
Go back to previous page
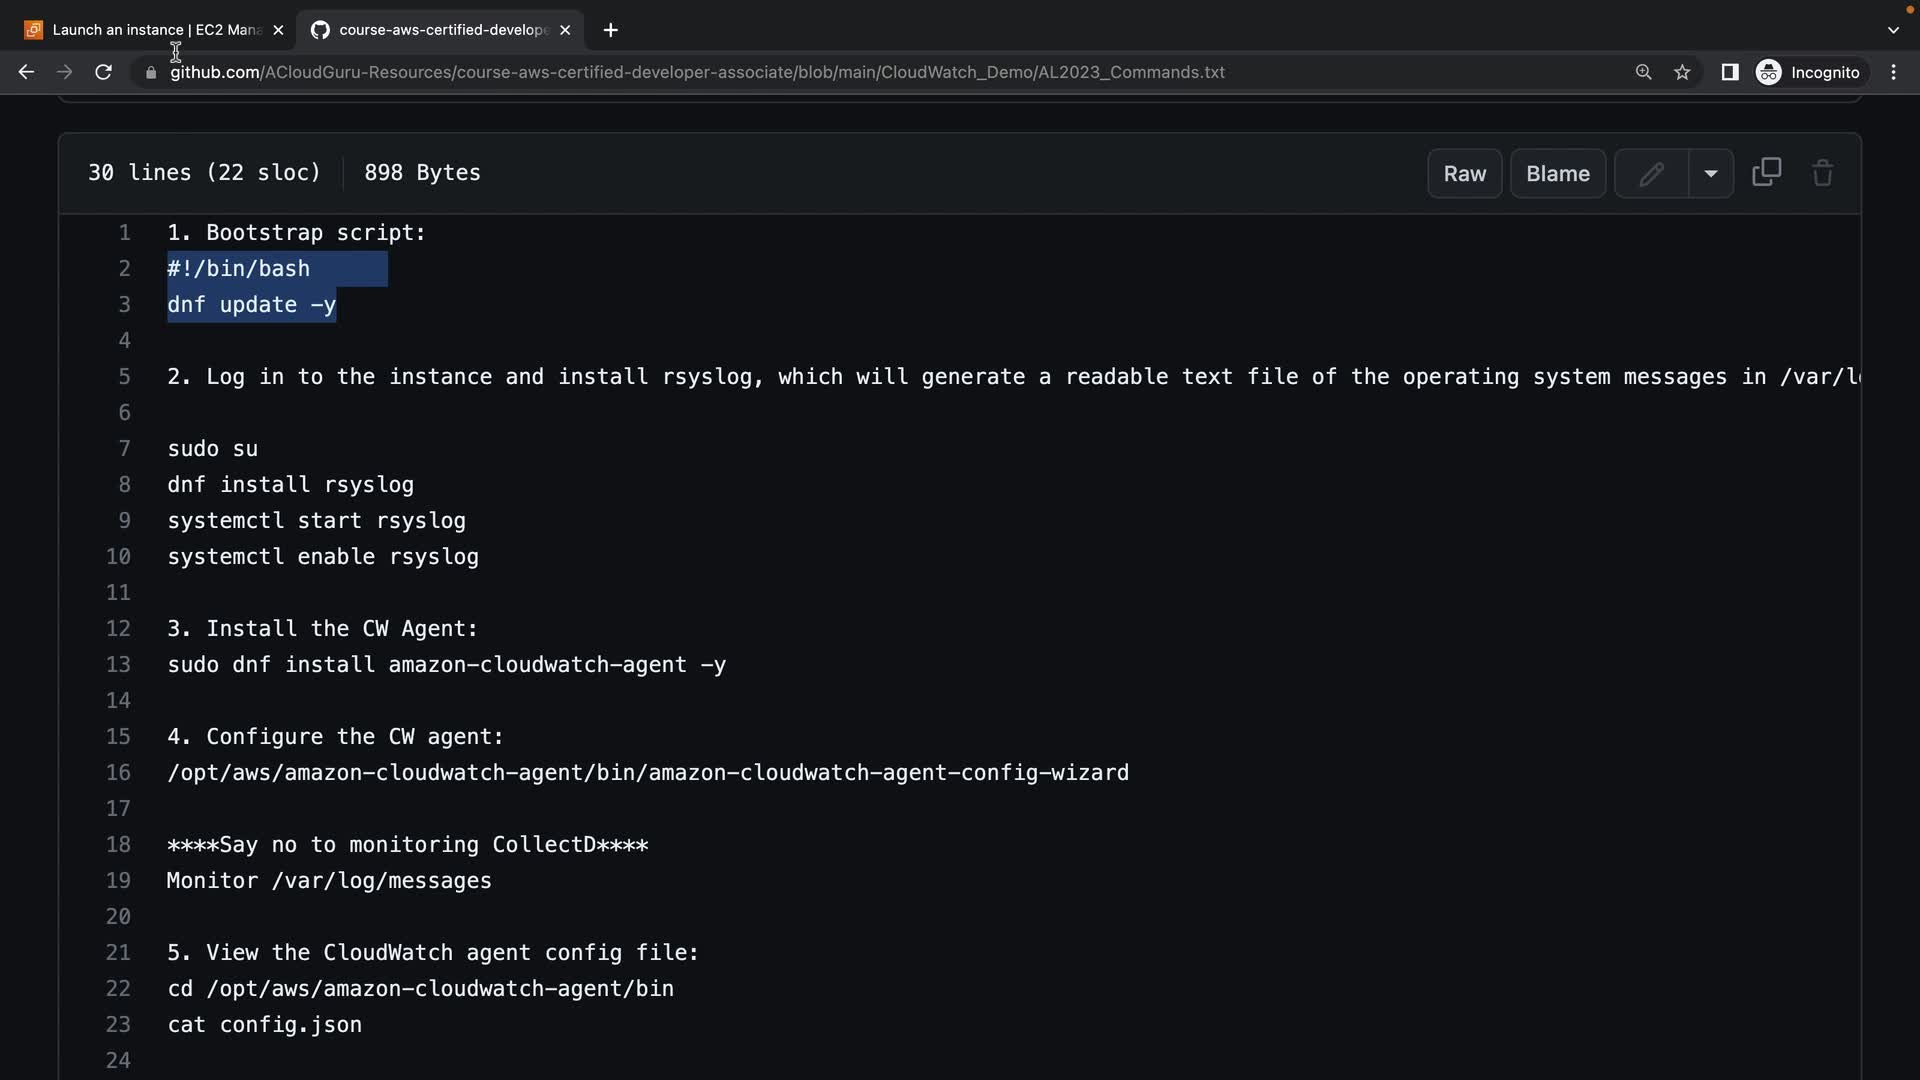[27, 72]
